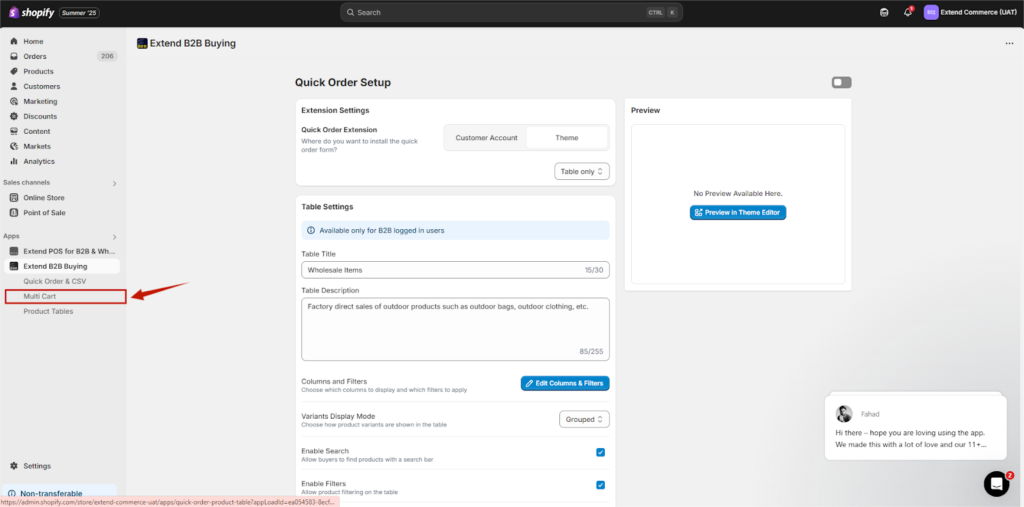Click the Table Description text area
1024x507 pixels.
point(455,329)
